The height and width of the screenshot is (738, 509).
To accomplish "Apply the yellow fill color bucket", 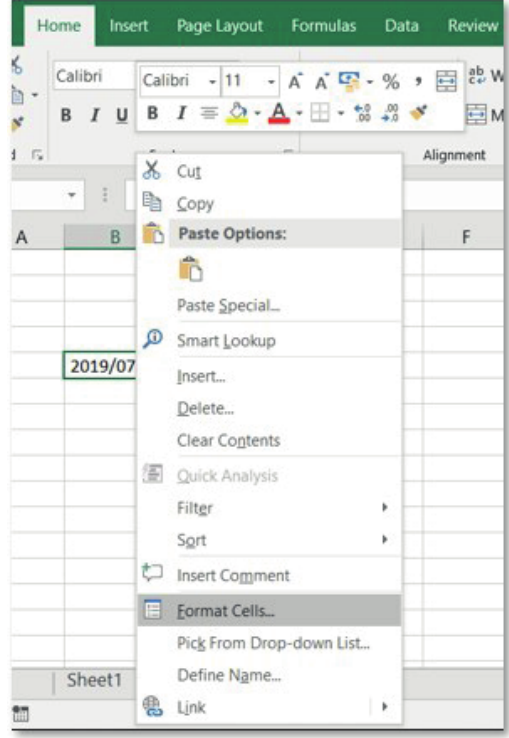I will click(x=238, y=113).
